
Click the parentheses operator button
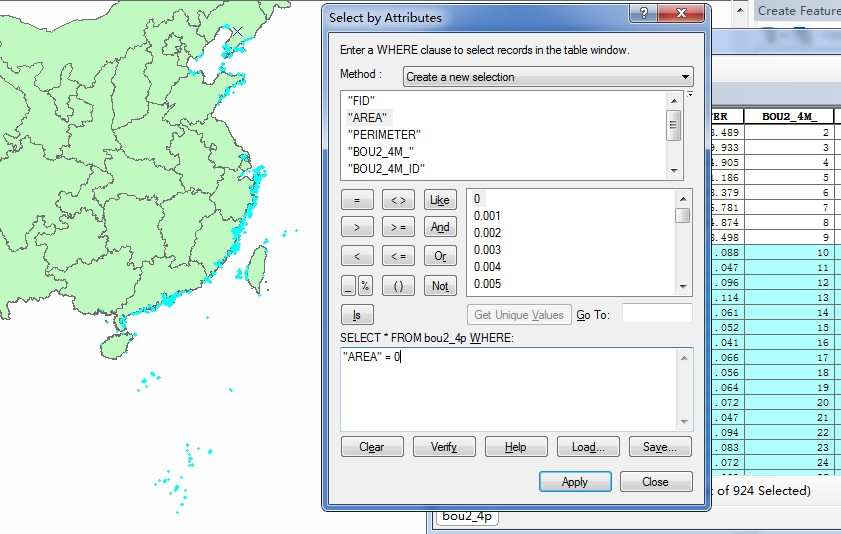(398, 286)
